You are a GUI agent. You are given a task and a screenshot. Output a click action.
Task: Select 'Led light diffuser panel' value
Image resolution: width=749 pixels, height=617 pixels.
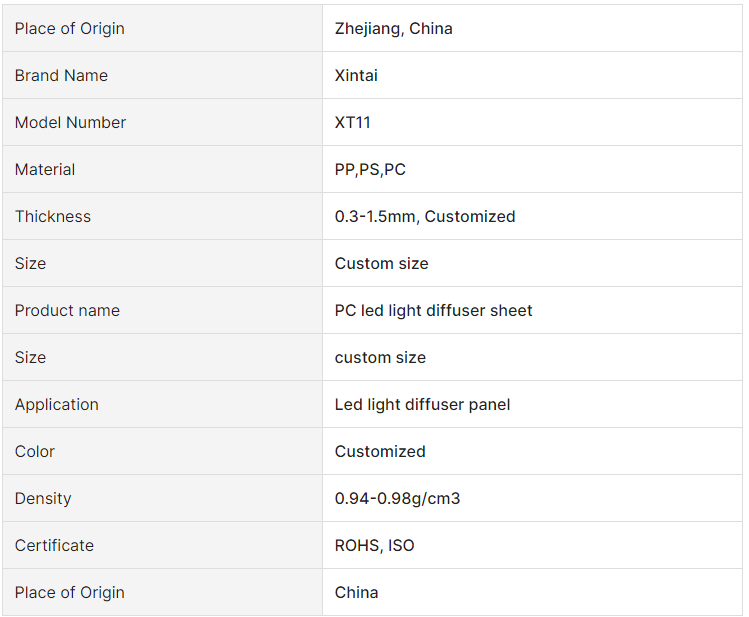(422, 405)
